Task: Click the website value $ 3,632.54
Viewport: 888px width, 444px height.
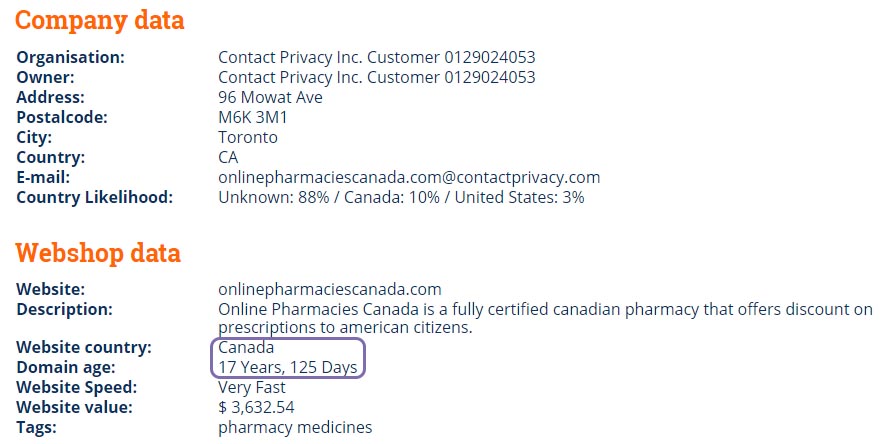Action: (x=257, y=407)
